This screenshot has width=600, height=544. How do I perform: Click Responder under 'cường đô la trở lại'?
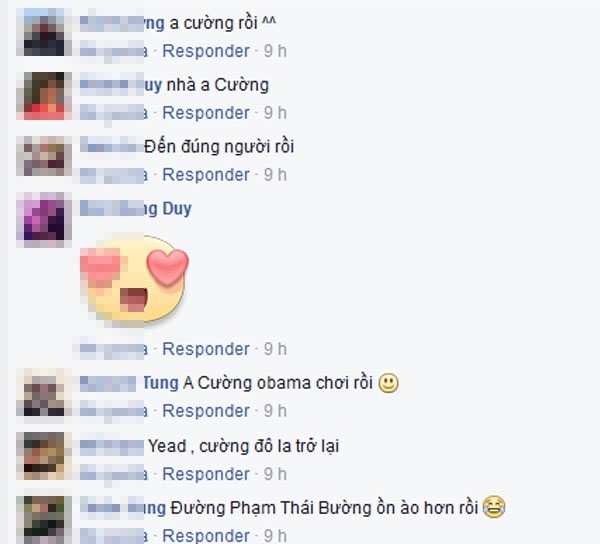click(x=206, y=474)
